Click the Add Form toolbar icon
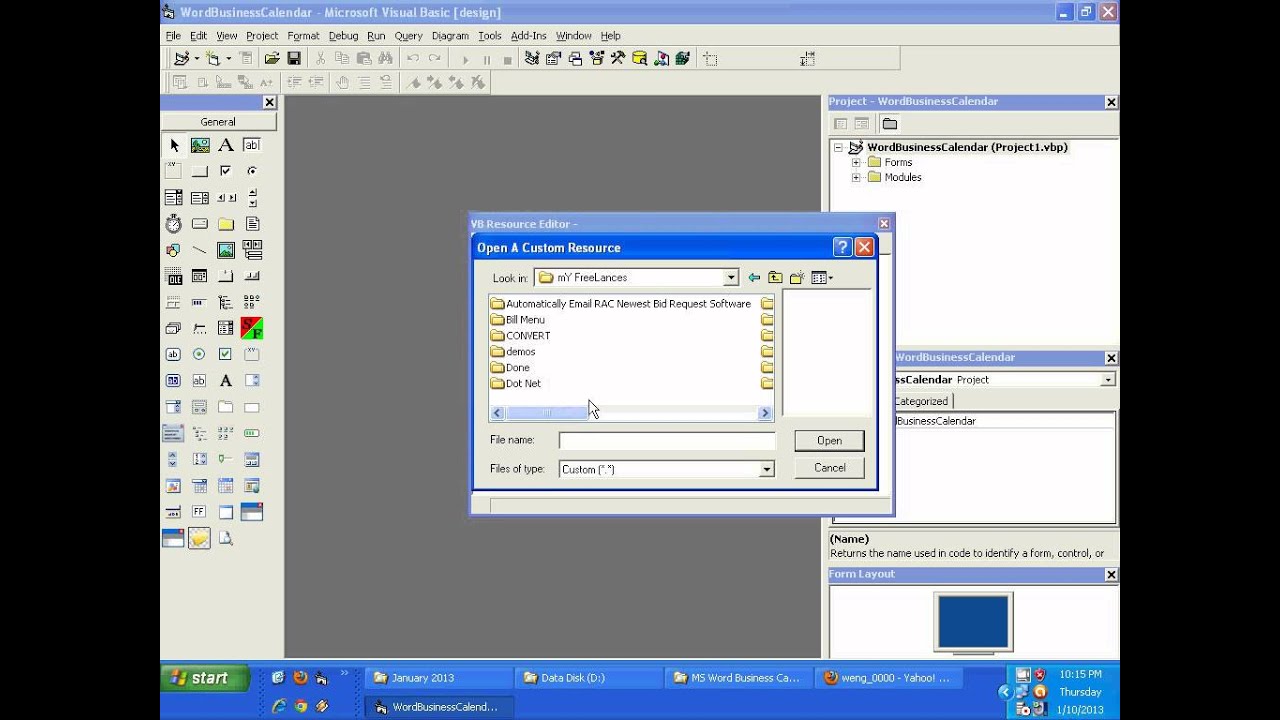Image resolution: width=1280 pixels, height=720 pixels. click(212, 59)
